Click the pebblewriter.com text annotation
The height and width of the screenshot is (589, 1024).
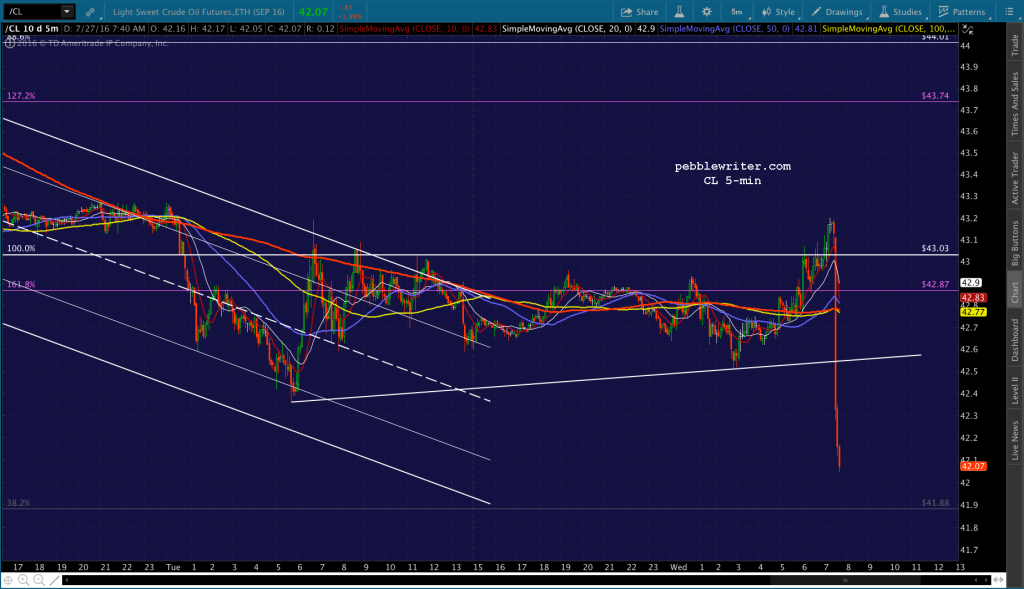(x=733, y=167)
